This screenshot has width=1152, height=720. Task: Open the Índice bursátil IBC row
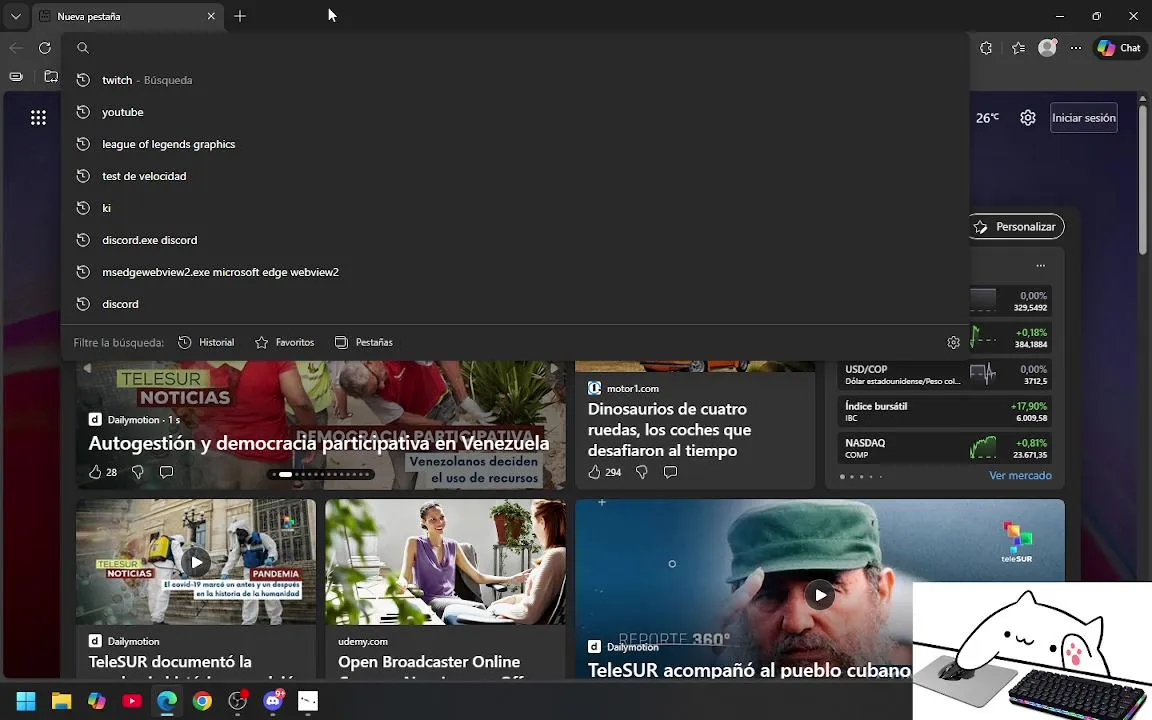click(945, 411)
